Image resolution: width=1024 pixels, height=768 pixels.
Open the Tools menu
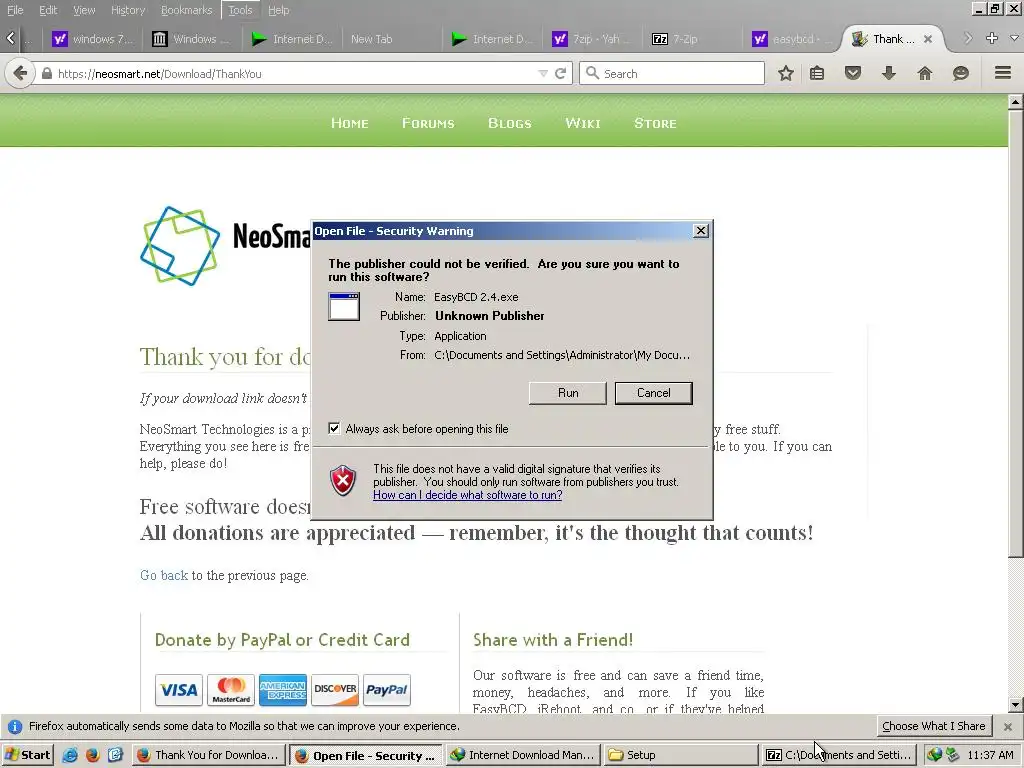(x=240, y=10)
